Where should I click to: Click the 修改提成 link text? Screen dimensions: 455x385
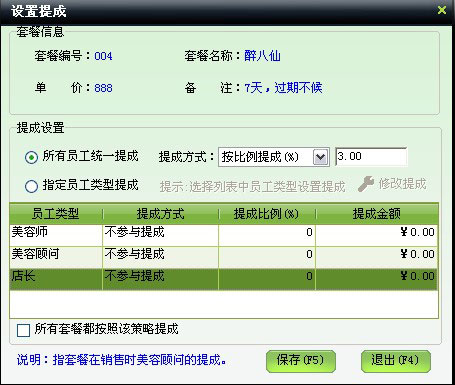(x=402, y=184)
